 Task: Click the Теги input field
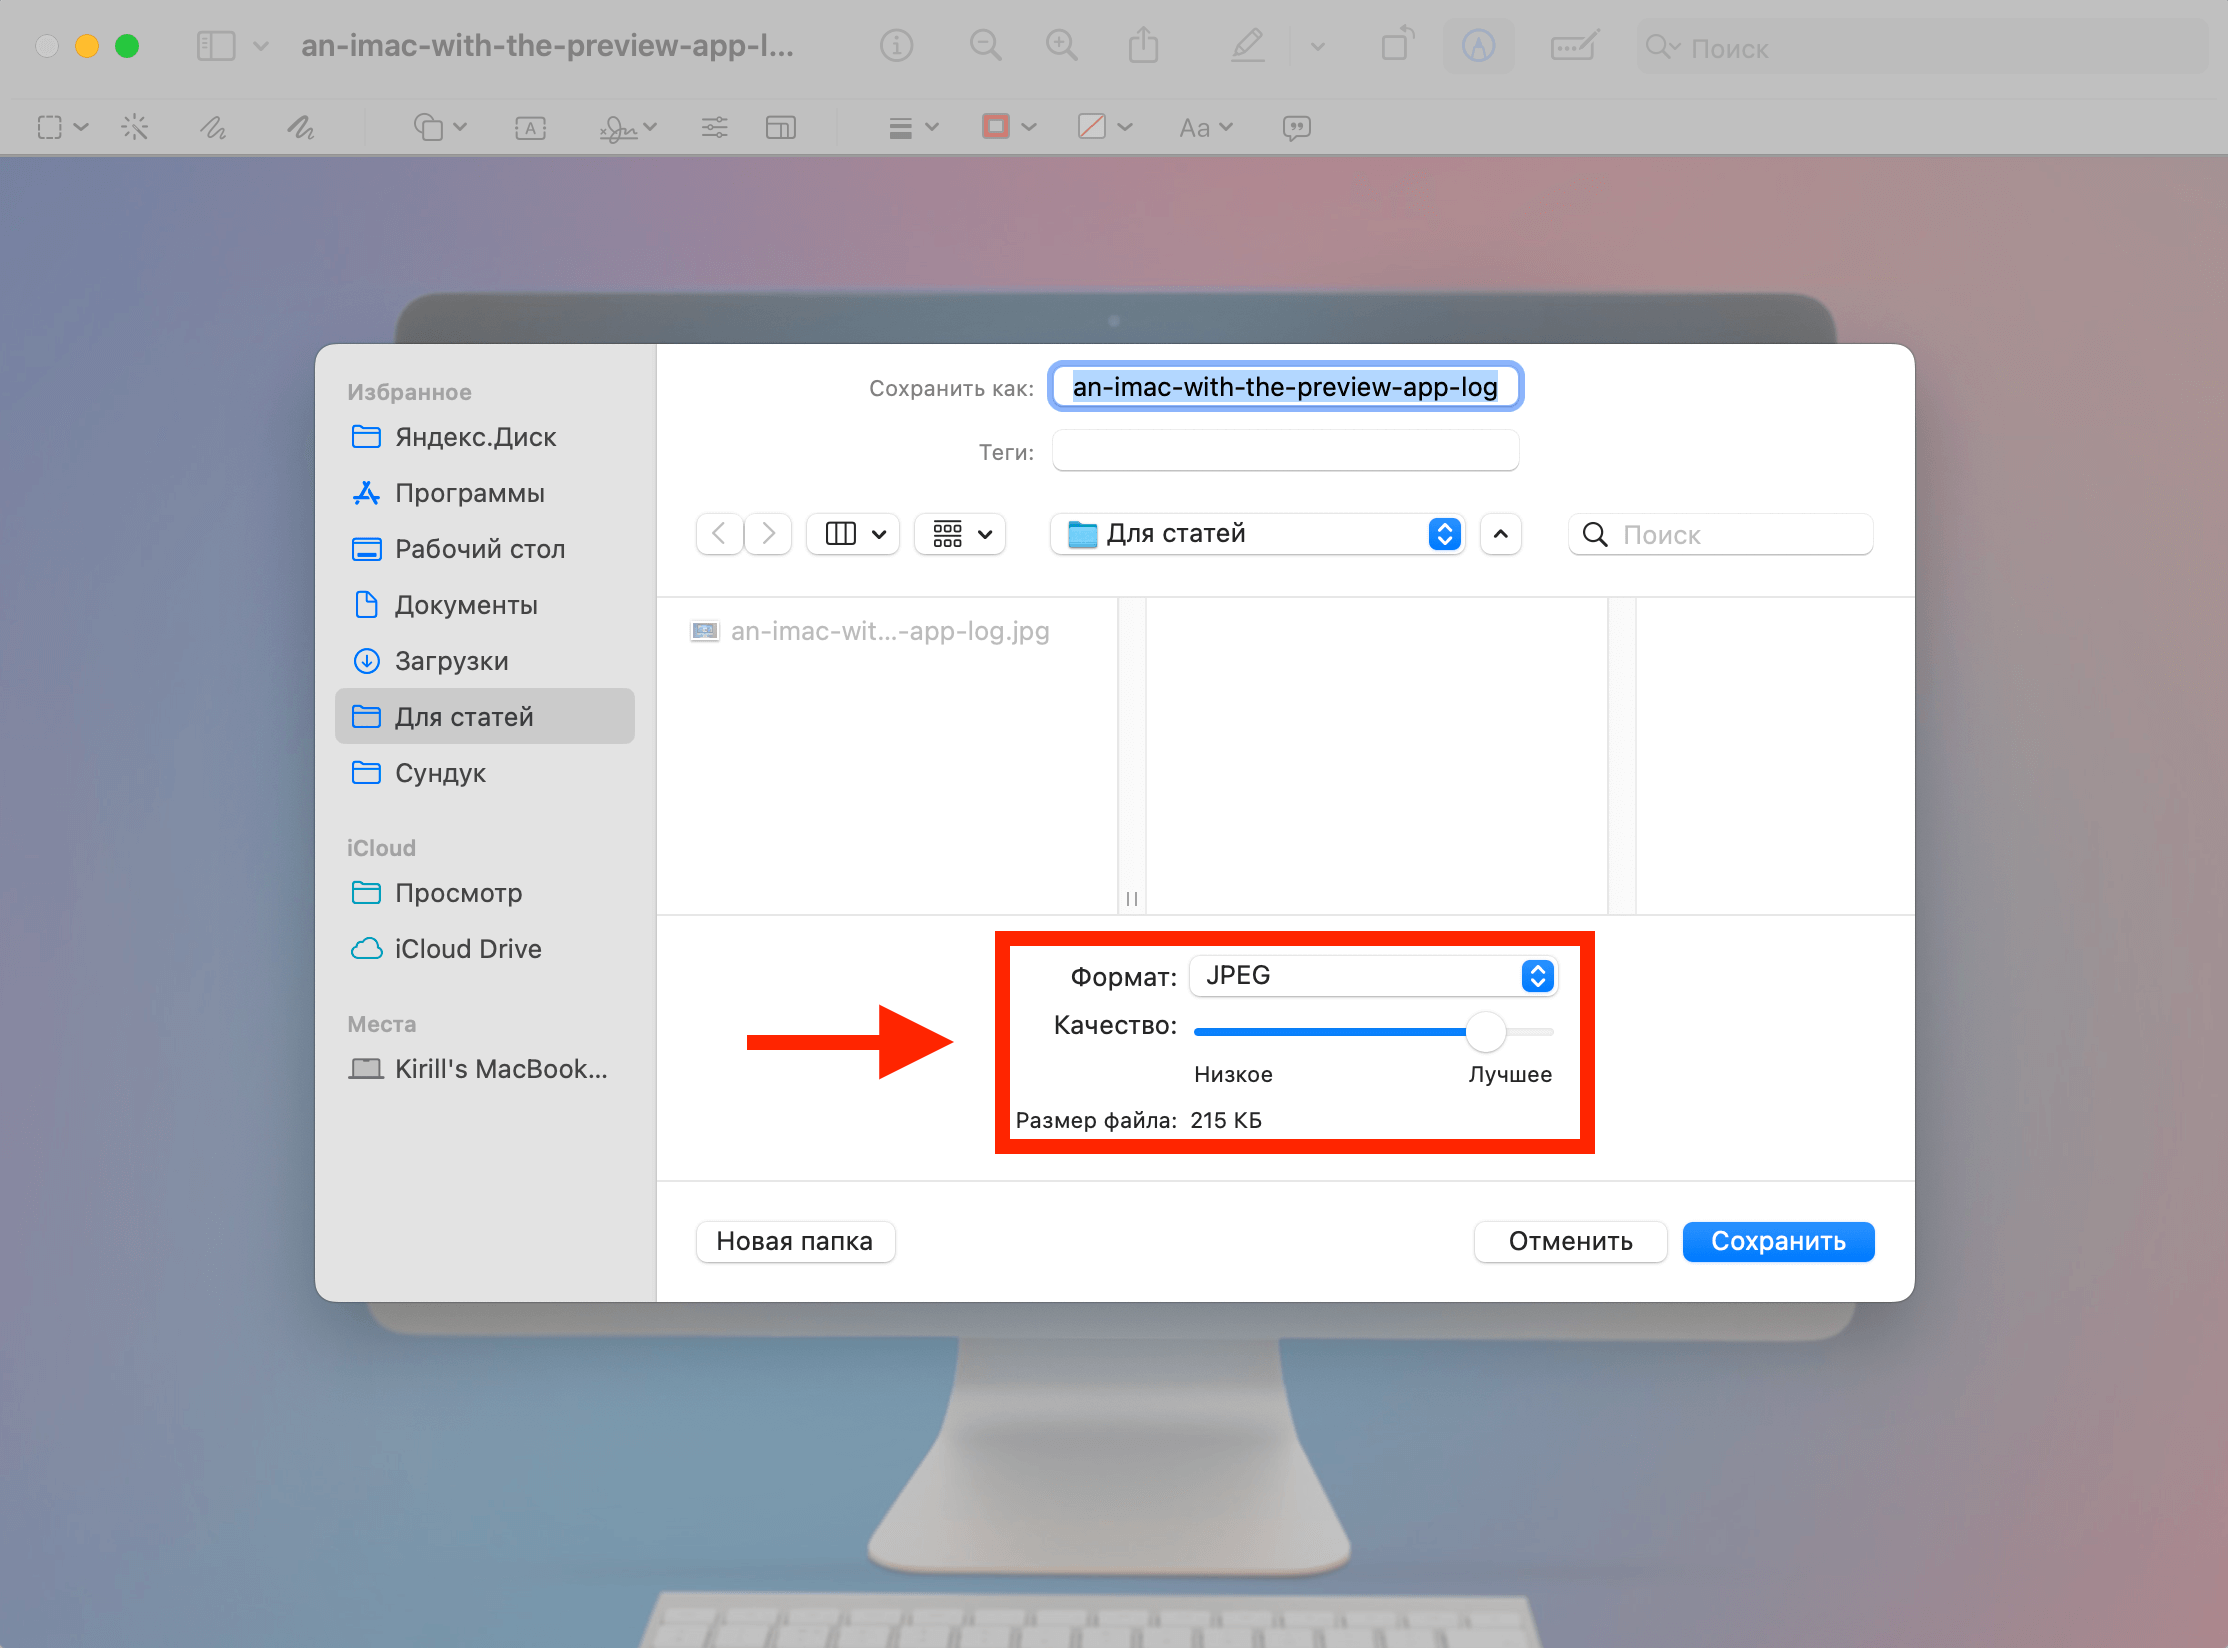(1285, 451)
